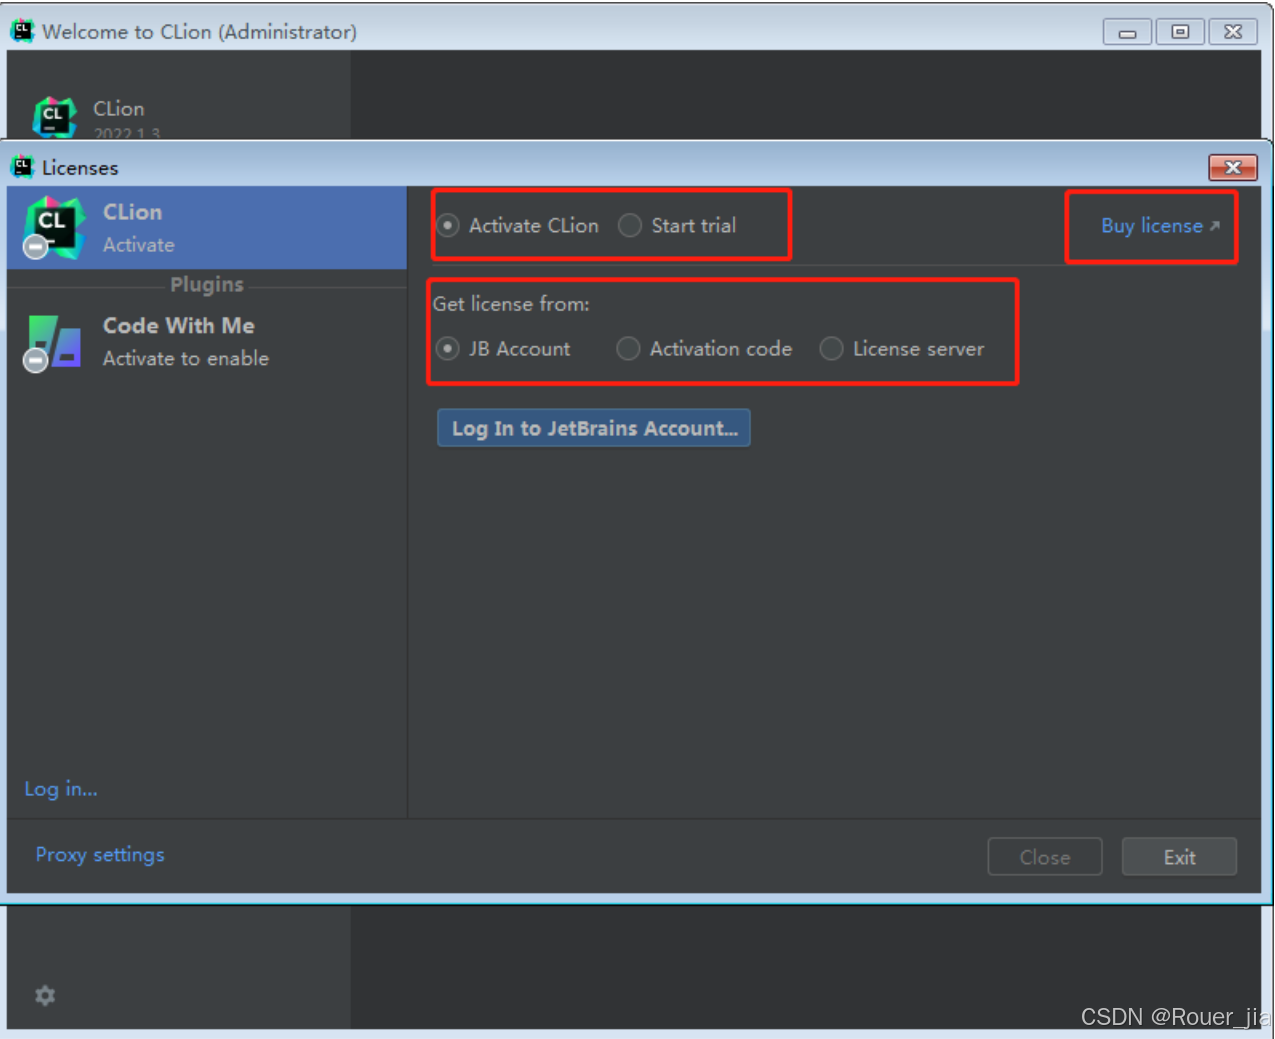
Task: Click the CLion logo in Licenses sidebar
Action: pyautogui.click(x=53, y=228)
